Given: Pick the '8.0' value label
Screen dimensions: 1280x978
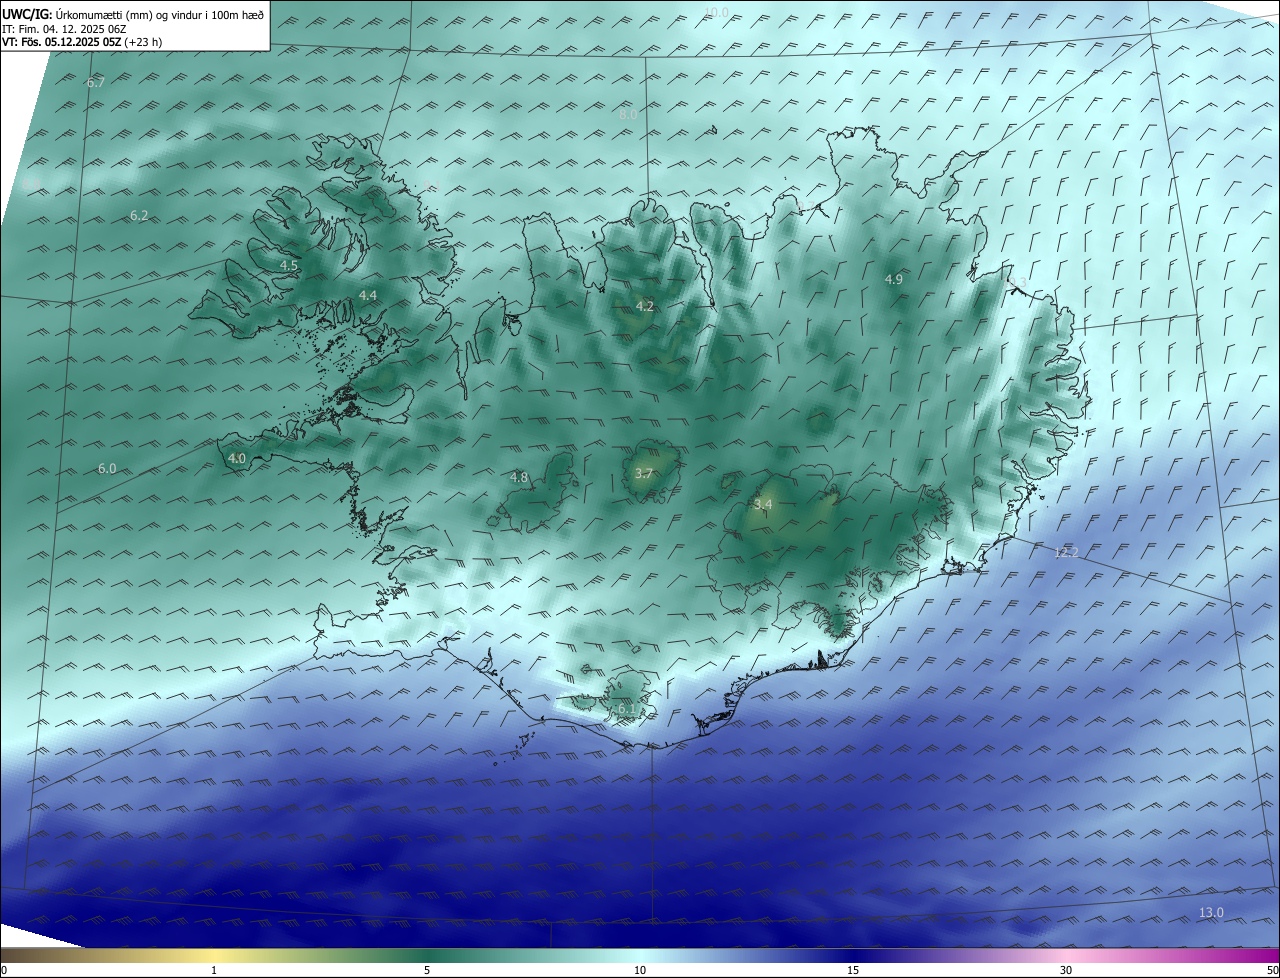Looking at the screenshot, I should point(628,115).
